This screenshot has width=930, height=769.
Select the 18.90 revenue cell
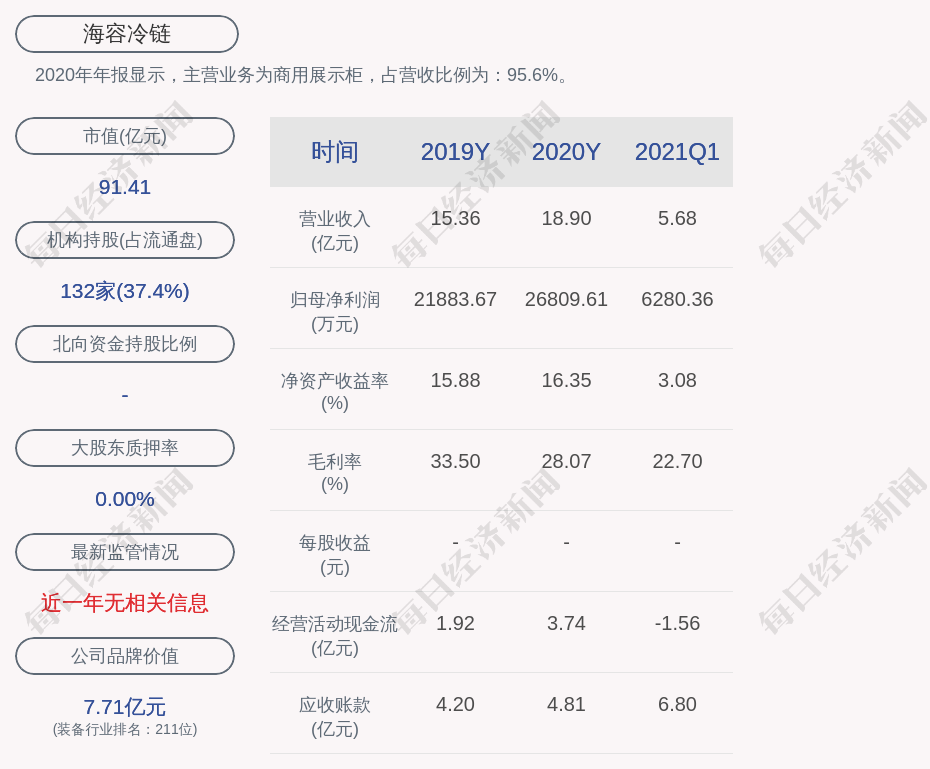[566, 218]
